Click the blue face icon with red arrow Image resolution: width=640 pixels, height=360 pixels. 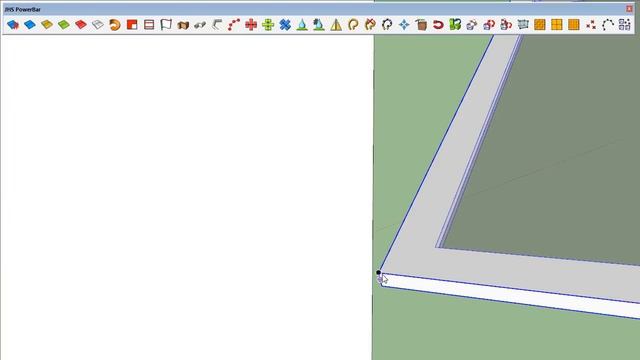tap(13, 25)
